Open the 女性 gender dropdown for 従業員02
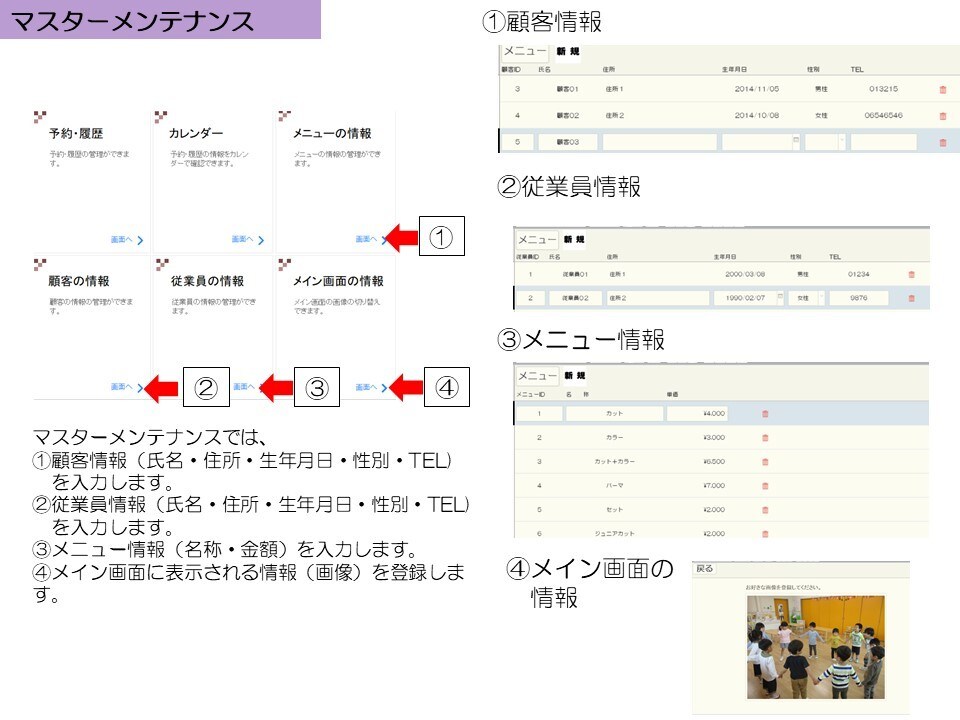Image resolution: width=960 pixels, height=720 pixels. click(822, 298)
